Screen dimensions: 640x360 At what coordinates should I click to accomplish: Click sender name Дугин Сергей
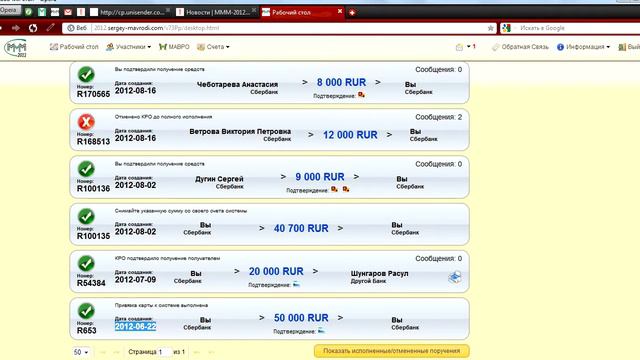[219, 179]
